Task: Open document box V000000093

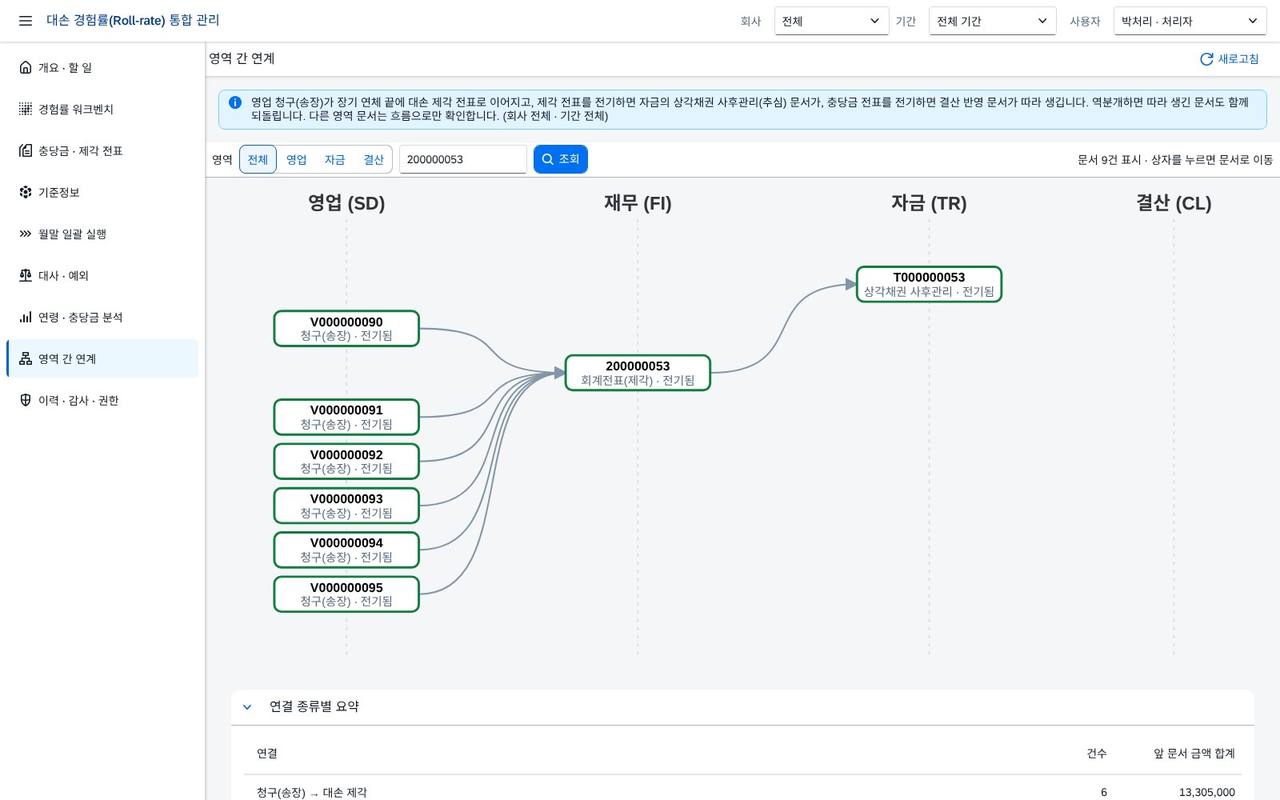Action: click(346, 505)
